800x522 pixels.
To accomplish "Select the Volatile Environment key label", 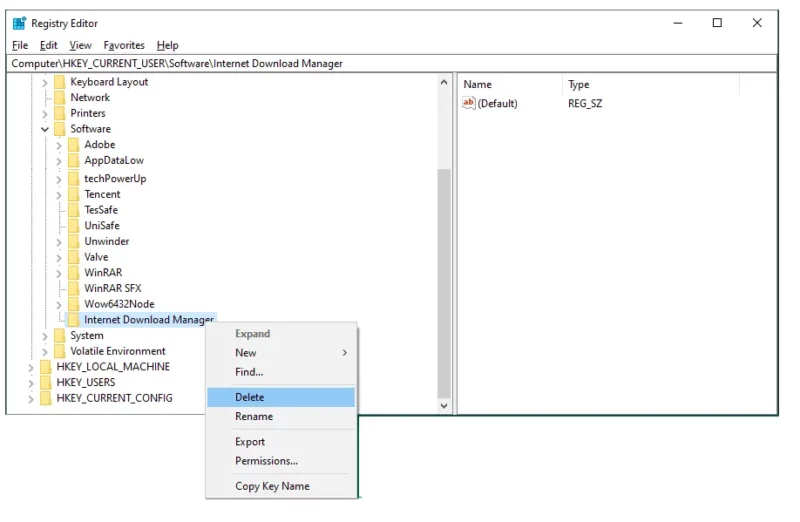I will 118,352.
